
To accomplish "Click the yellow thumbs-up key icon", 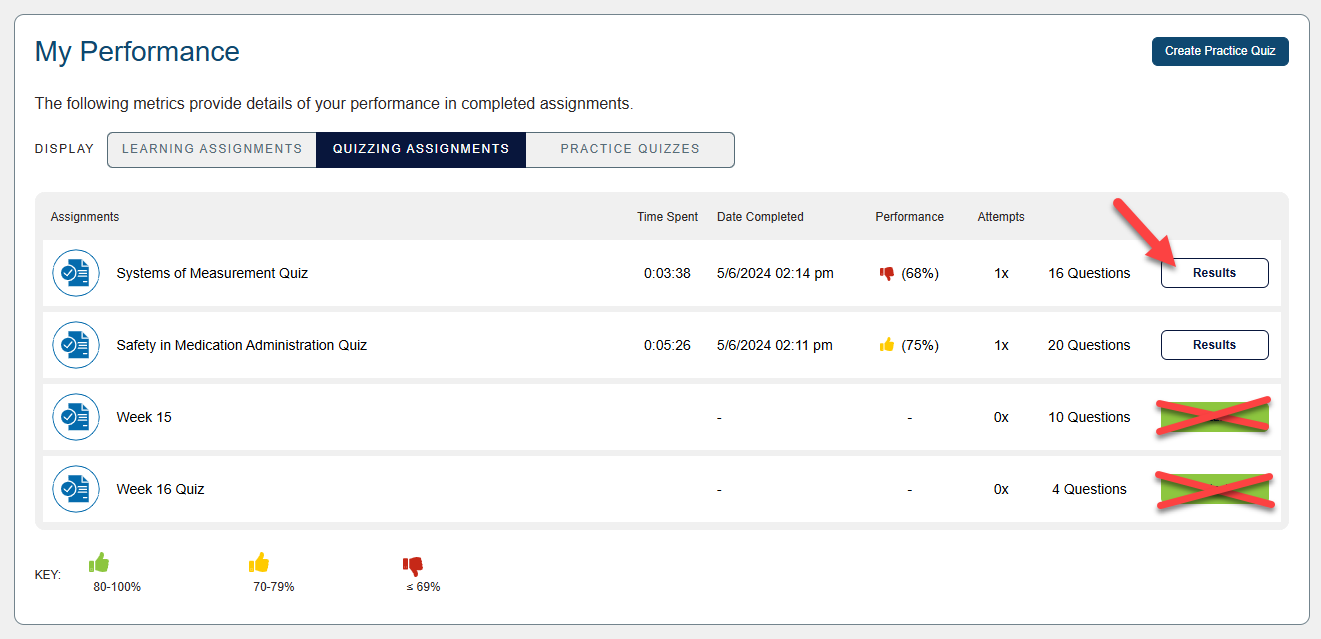I will point(259,563).
